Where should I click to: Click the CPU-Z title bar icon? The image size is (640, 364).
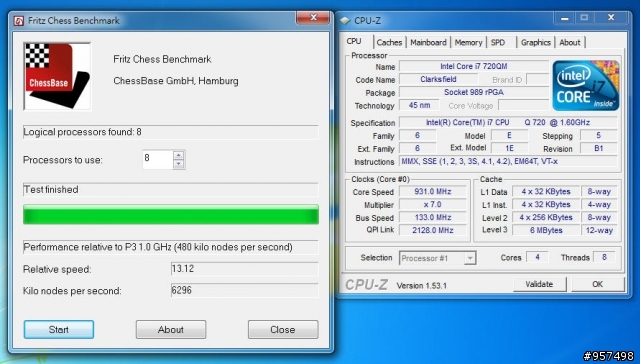tap(345, 20)
